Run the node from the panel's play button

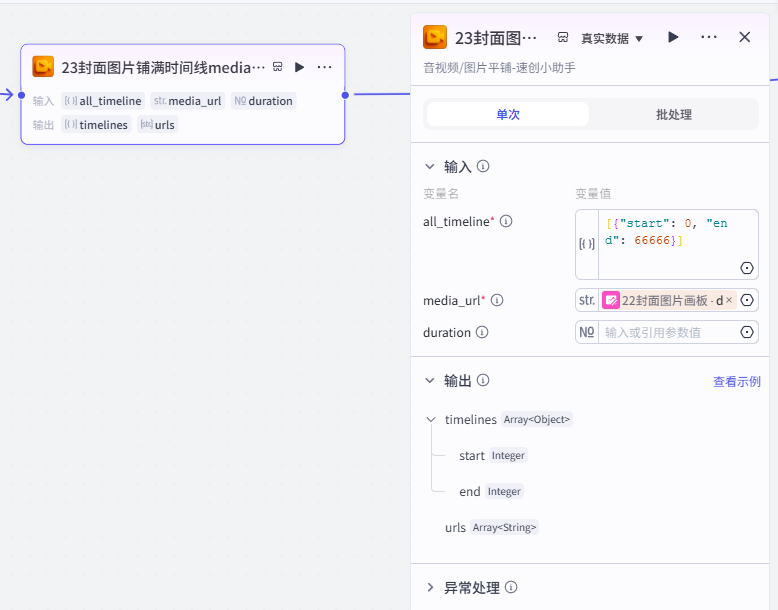tap(673, 37)
